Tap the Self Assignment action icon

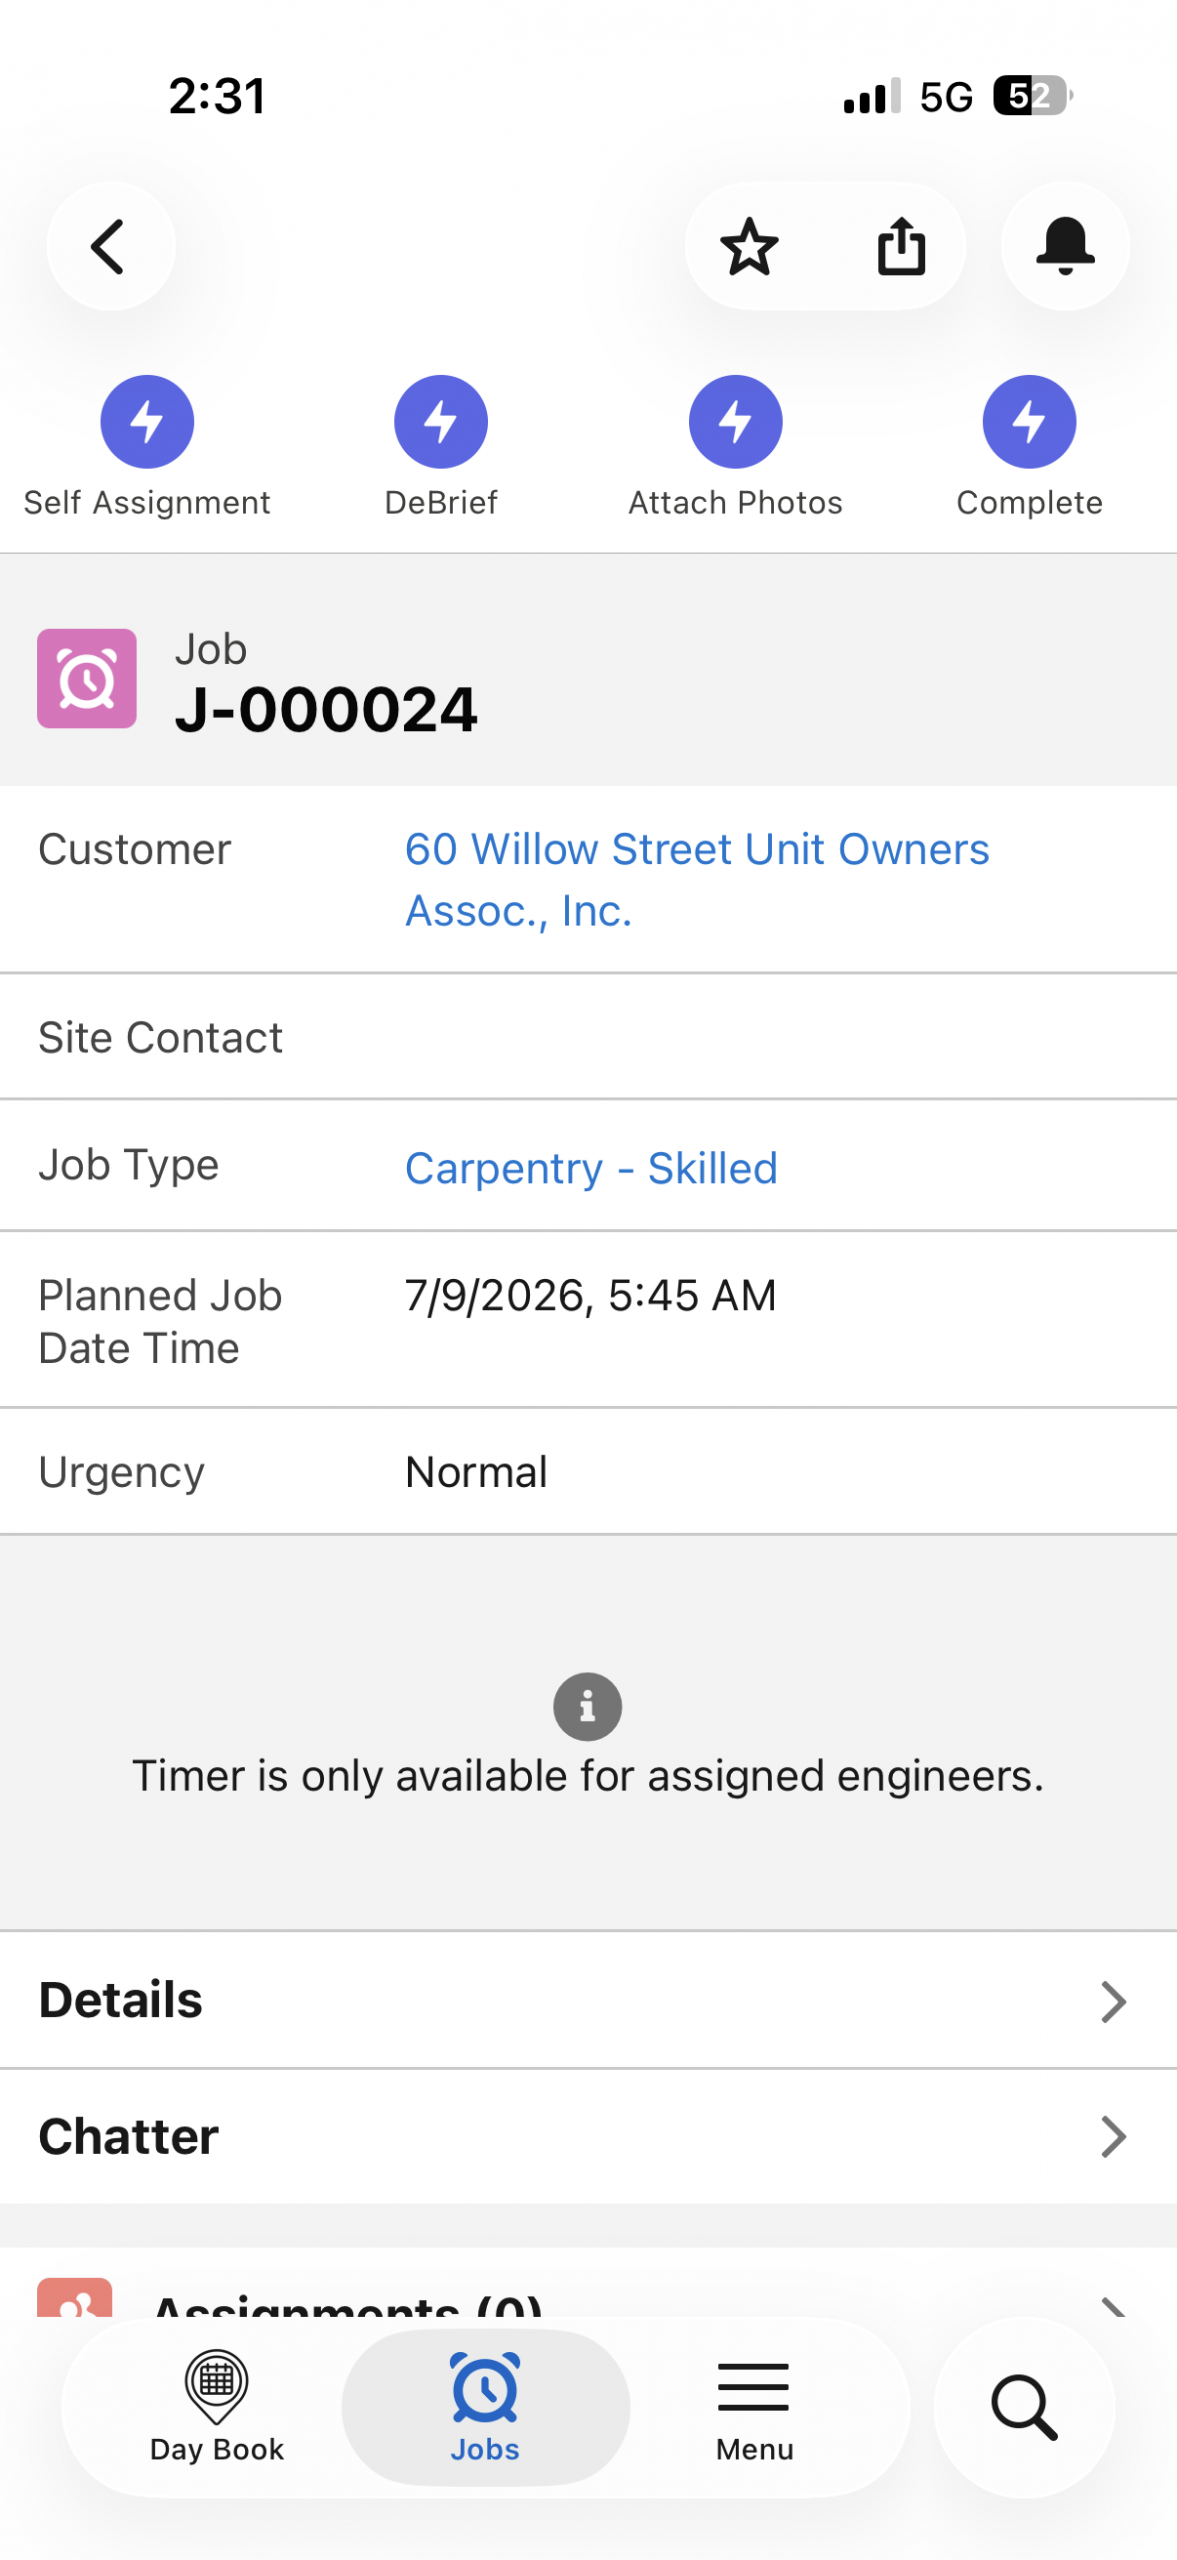click(x=147, y=421)
